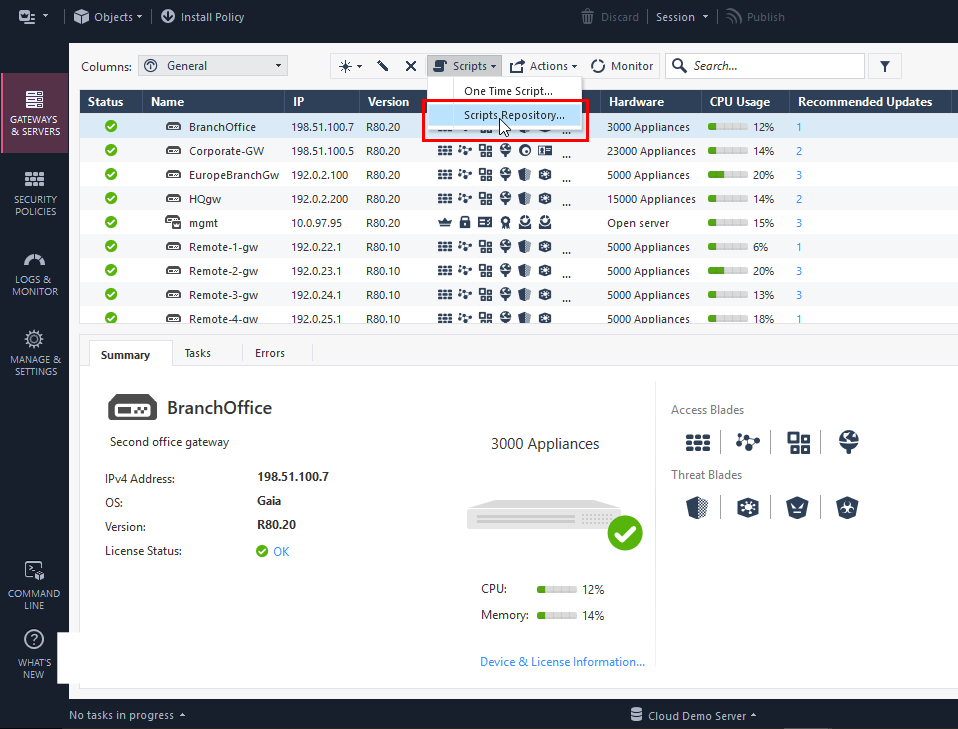Click the Edit pencil icon
The width and height of the screenshot is (958, 729).
pos(382,66)
